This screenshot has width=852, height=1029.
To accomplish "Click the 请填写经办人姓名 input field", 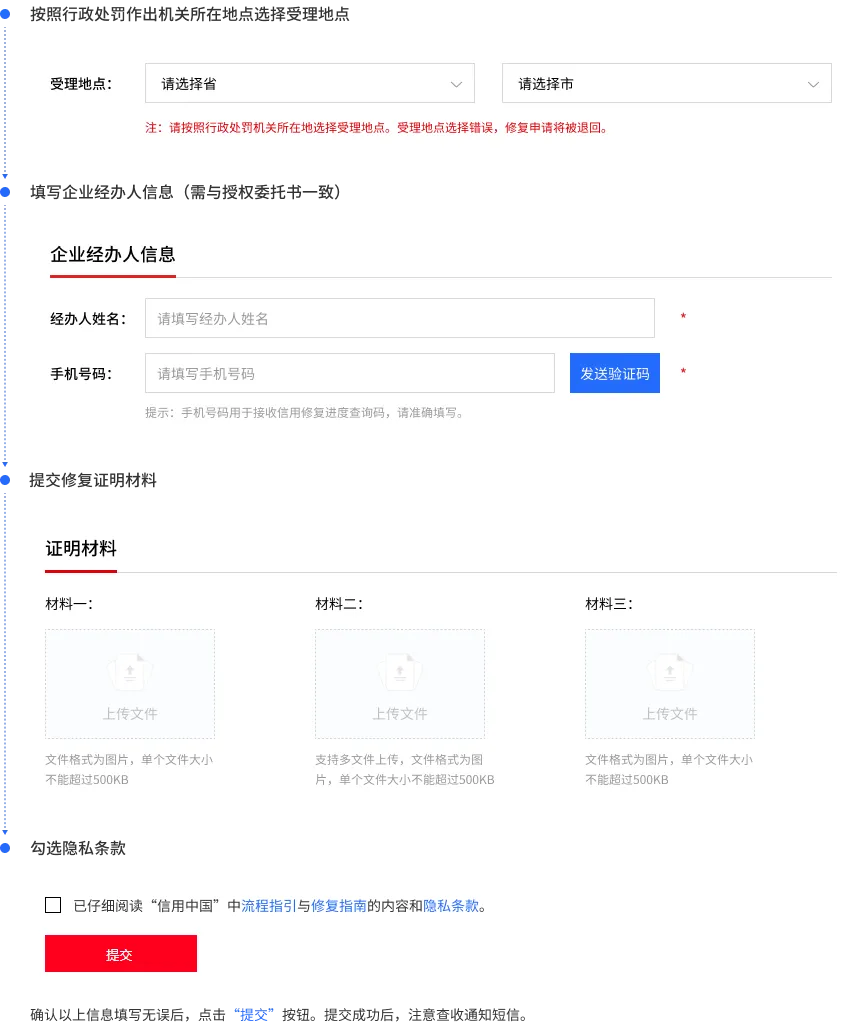I will point(400,317).
